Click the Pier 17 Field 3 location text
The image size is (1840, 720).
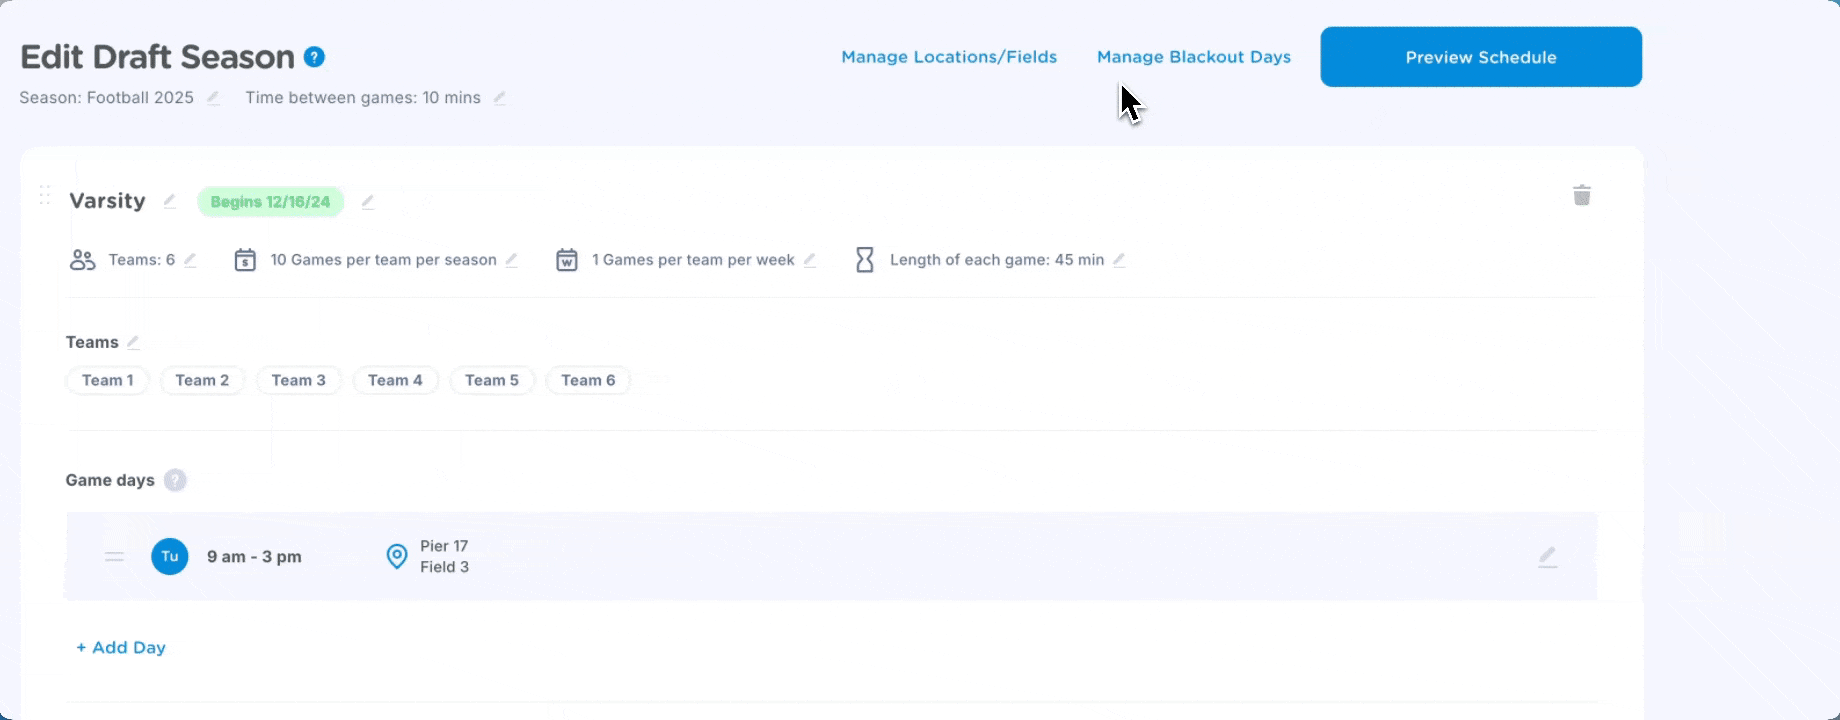(444, 557)
